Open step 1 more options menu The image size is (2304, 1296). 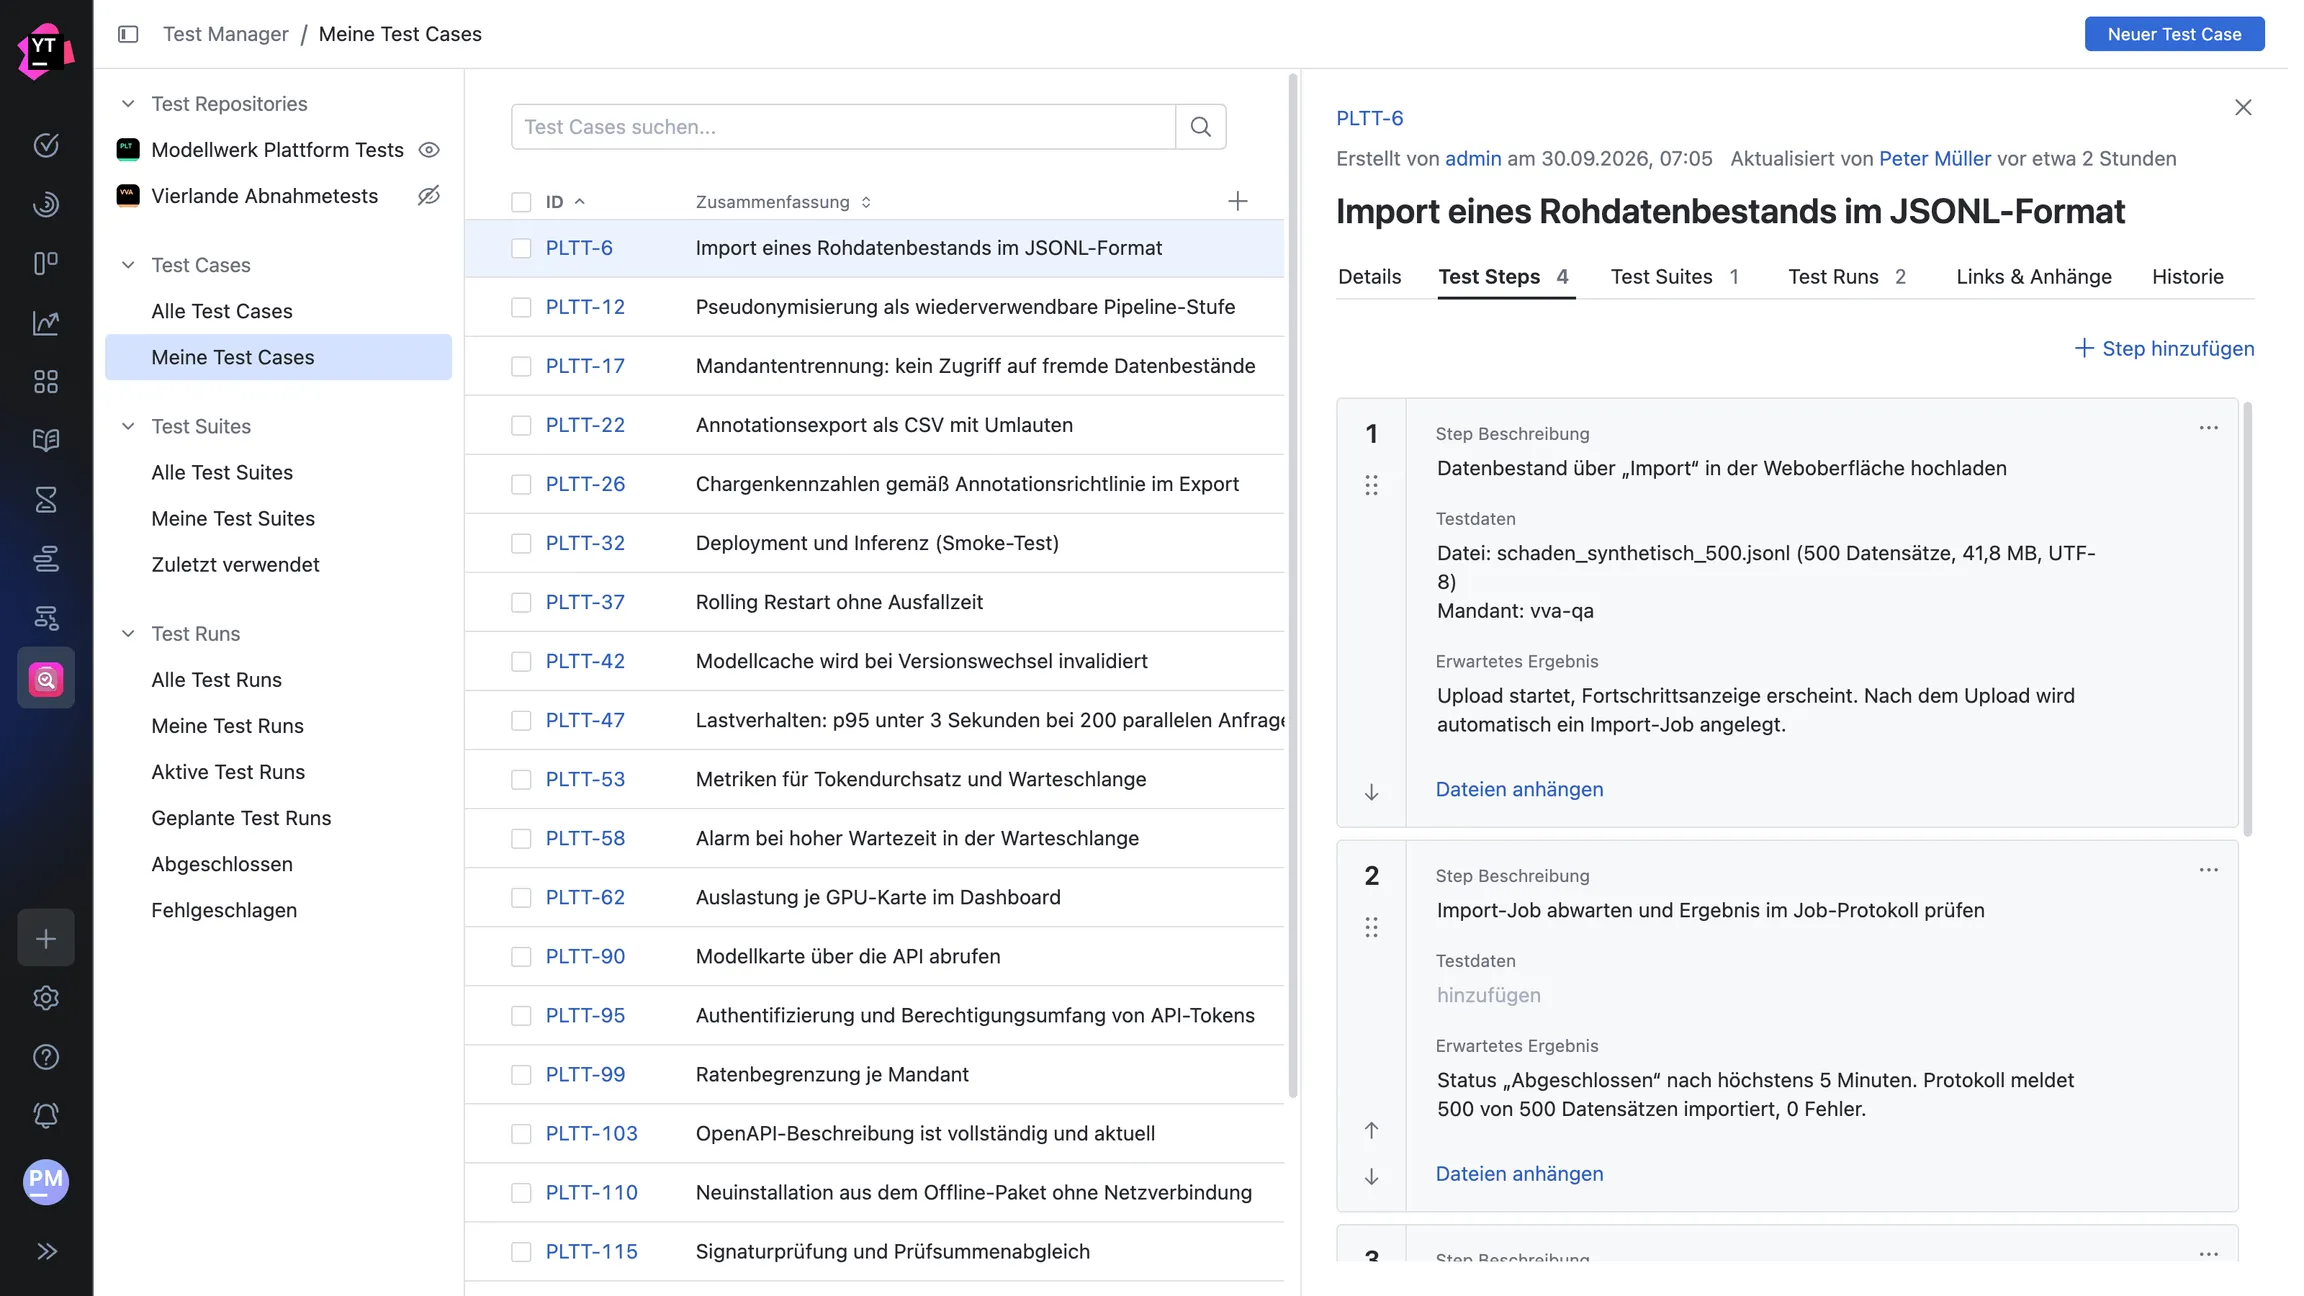coord(2208,428)
